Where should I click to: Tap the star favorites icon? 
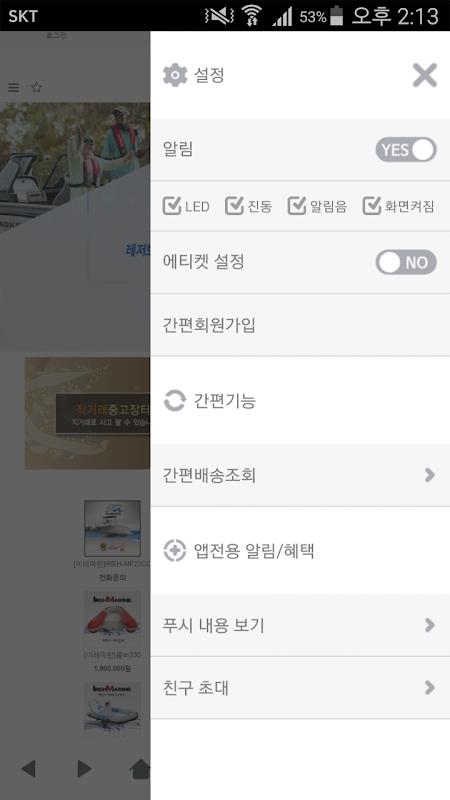pyautogui.click(x=36, y=87)
